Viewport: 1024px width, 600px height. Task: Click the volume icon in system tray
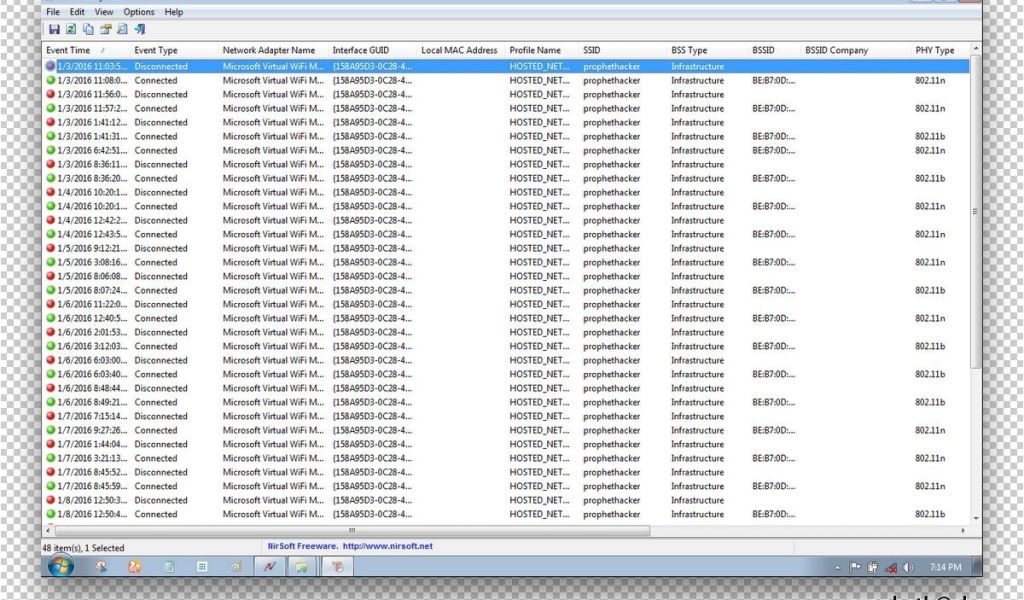click(x=908, y=567)
